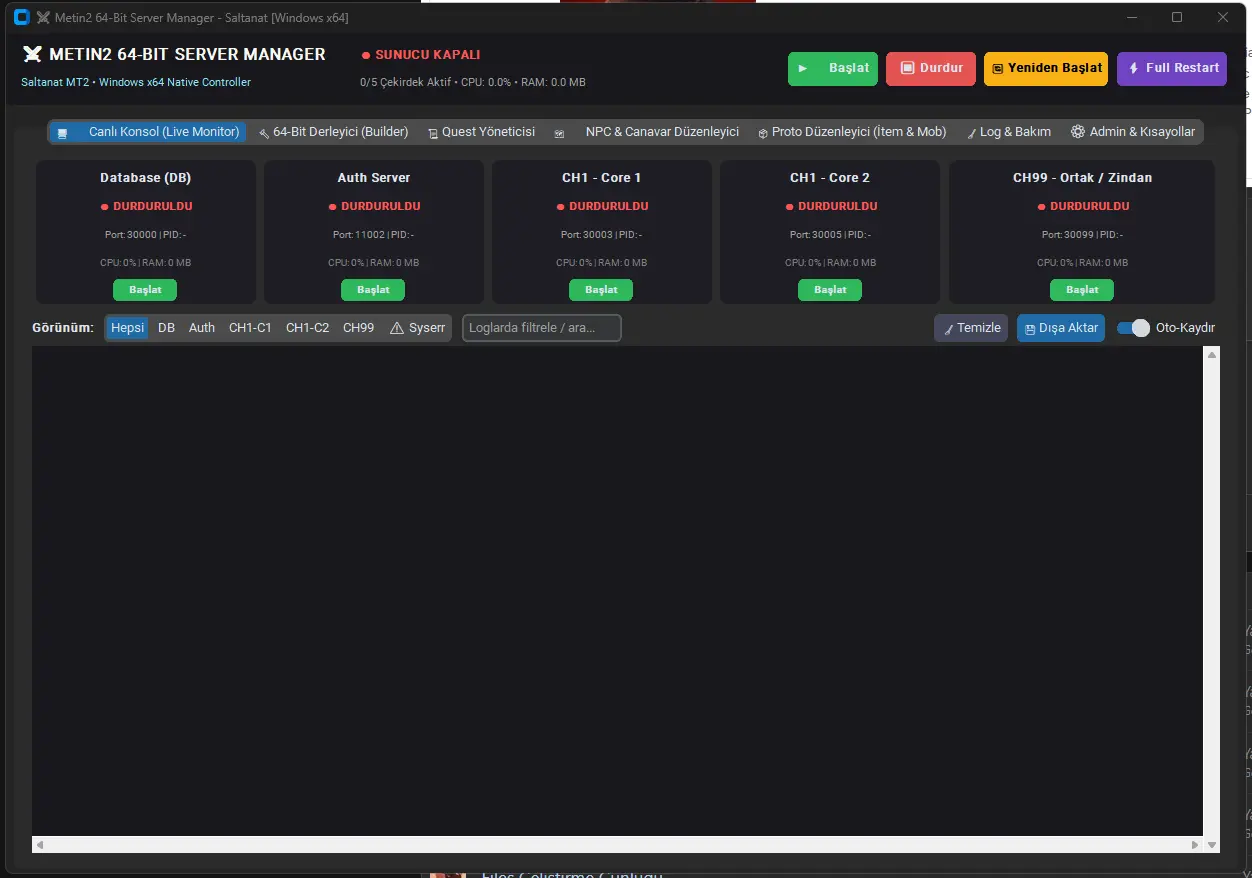Click the blue app icon in the title bar
This screenshot has height=878, width=1252.
(21, 17)
